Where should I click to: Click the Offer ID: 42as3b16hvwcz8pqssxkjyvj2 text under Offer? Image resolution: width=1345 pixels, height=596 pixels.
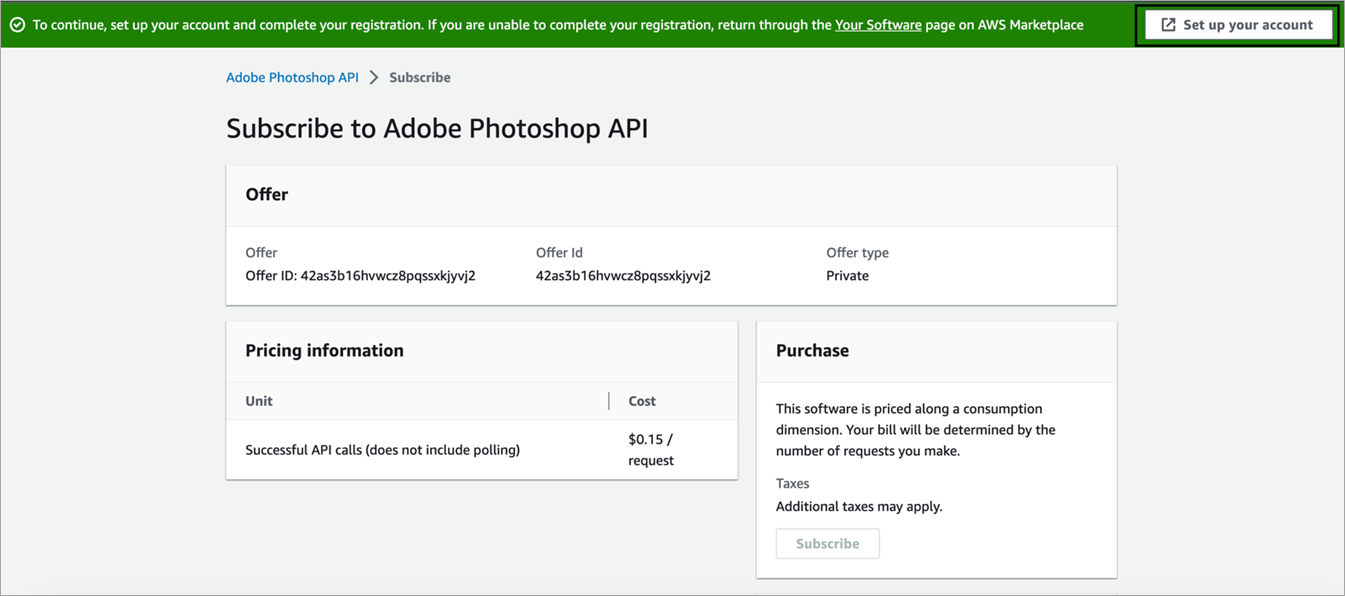coord(360,276)
